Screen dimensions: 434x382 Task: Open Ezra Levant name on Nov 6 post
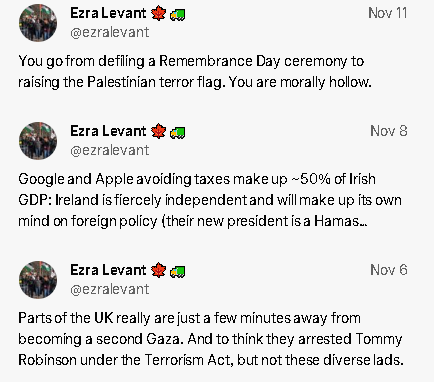[108, 270]
